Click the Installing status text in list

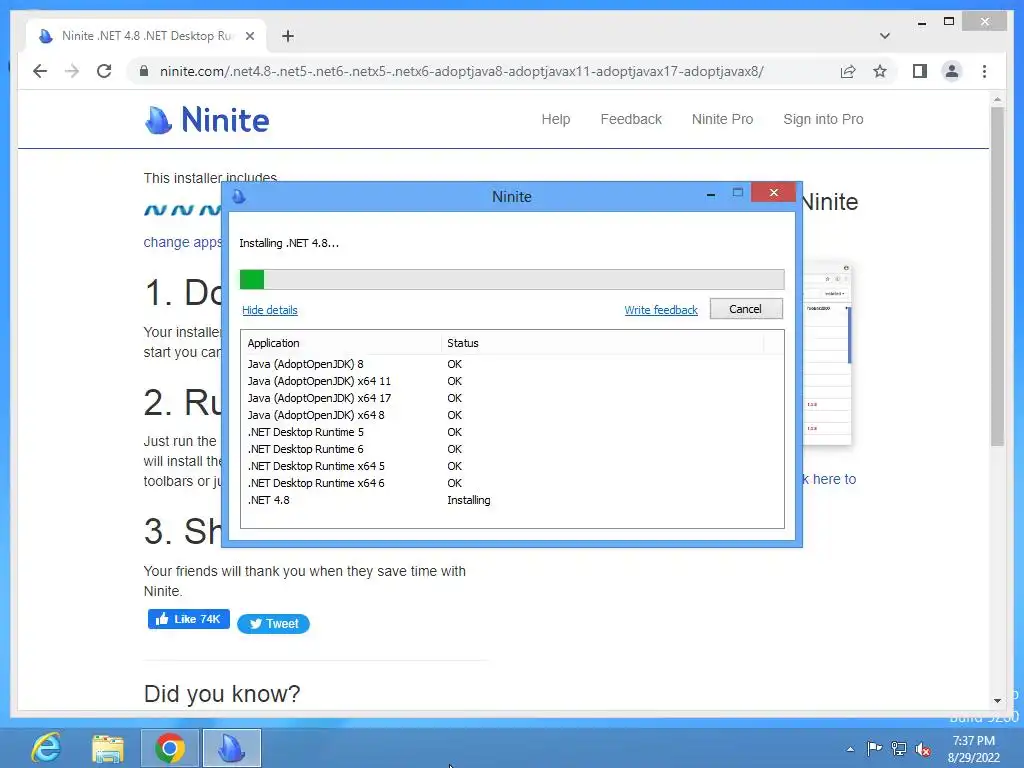[468, 500]
